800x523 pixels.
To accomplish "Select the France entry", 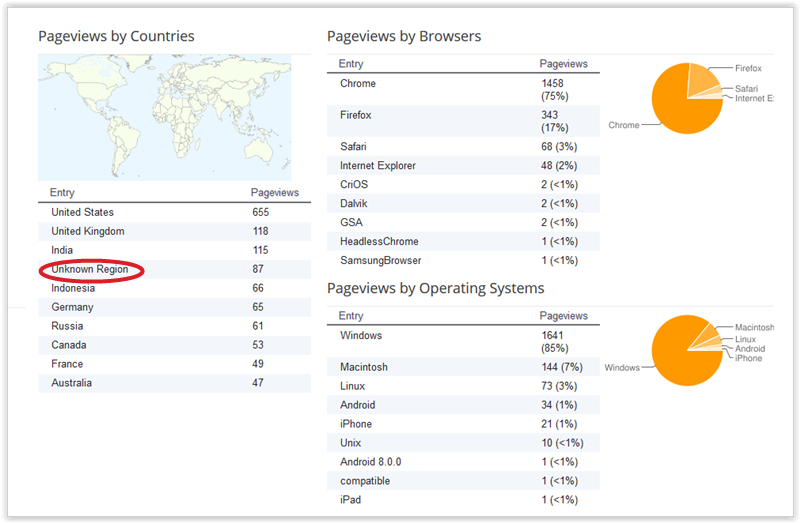I will pos(67,364).
